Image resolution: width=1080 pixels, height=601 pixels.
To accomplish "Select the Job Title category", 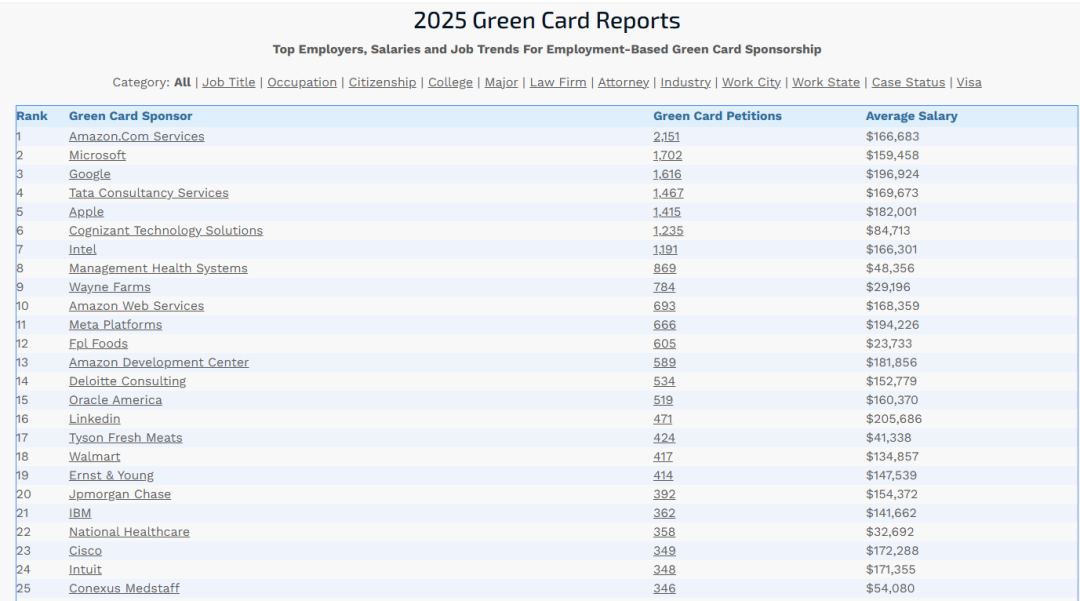I will point(228,82).
